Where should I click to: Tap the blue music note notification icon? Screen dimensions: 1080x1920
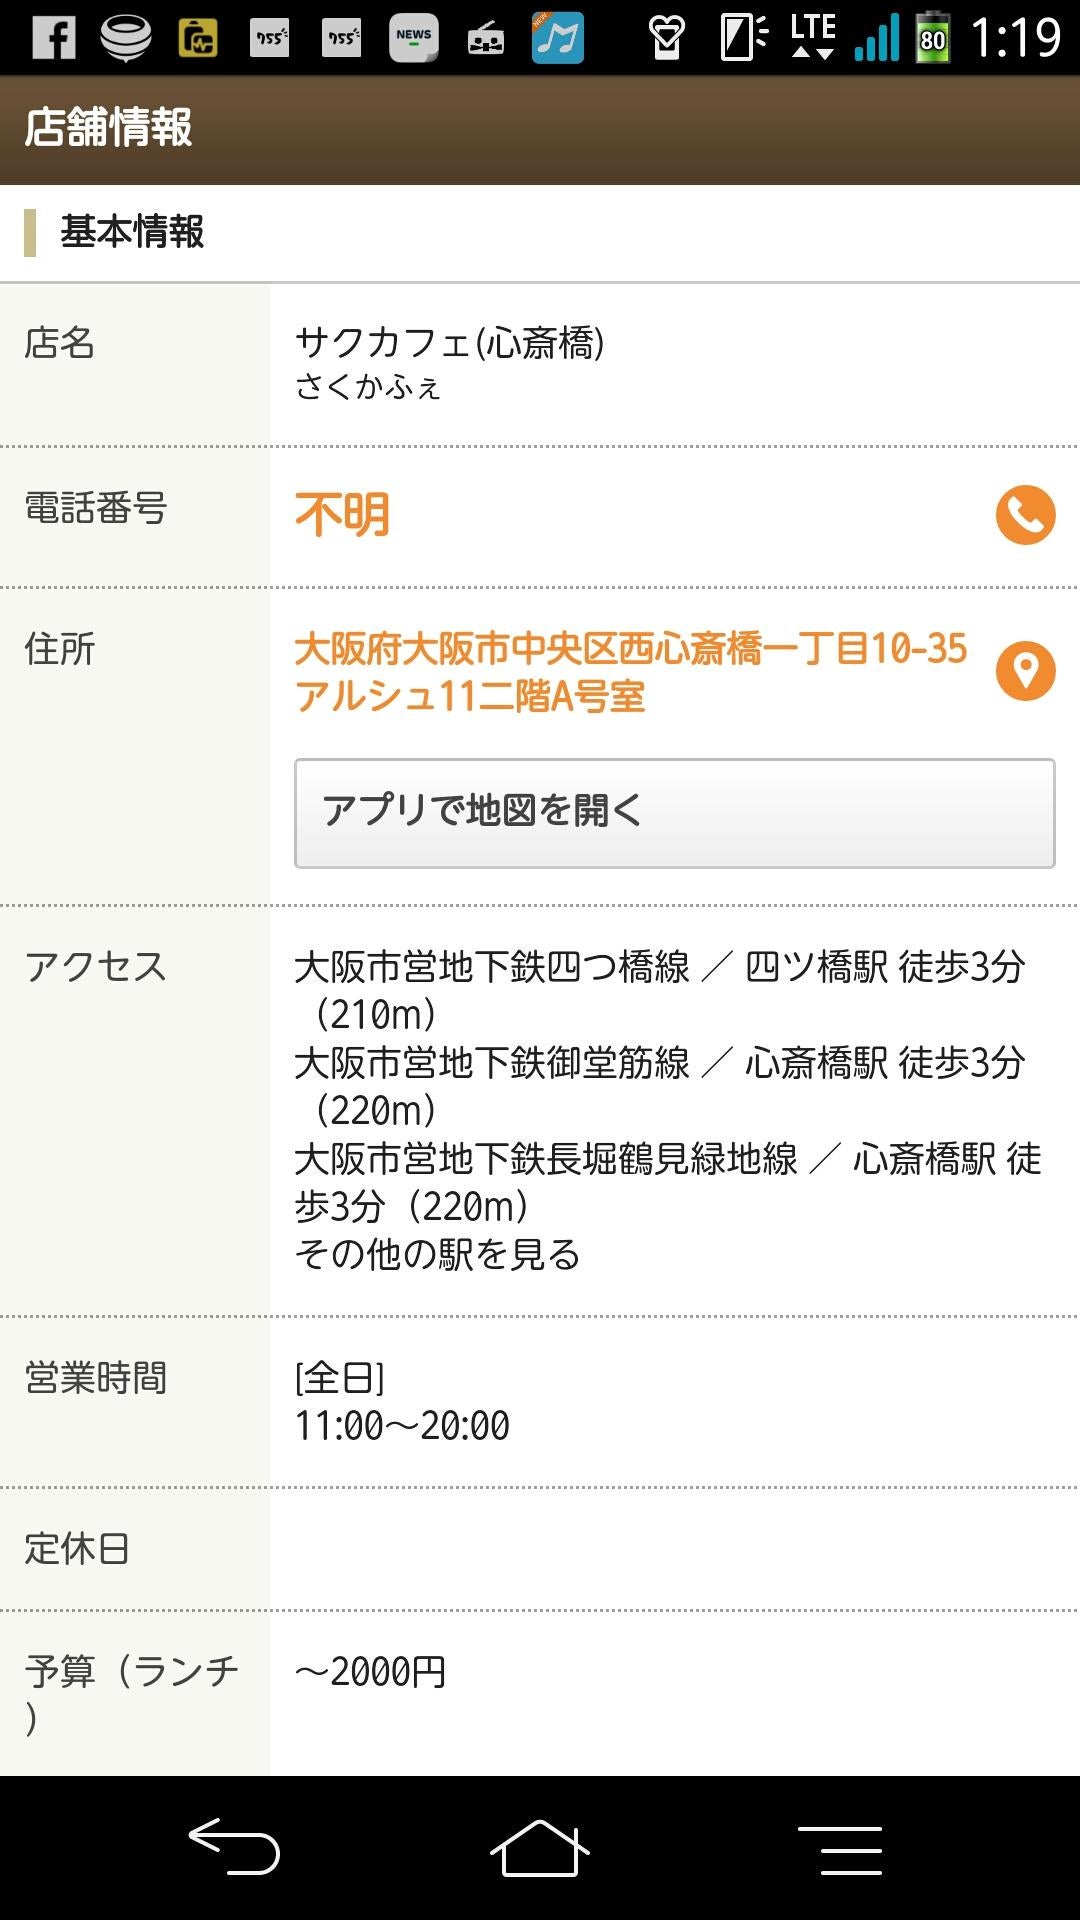557,38
